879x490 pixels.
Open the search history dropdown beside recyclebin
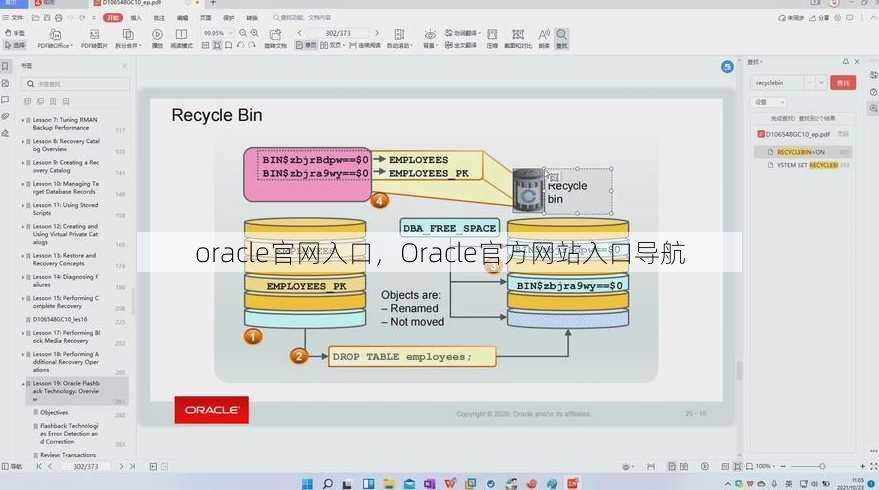(821, 83)
